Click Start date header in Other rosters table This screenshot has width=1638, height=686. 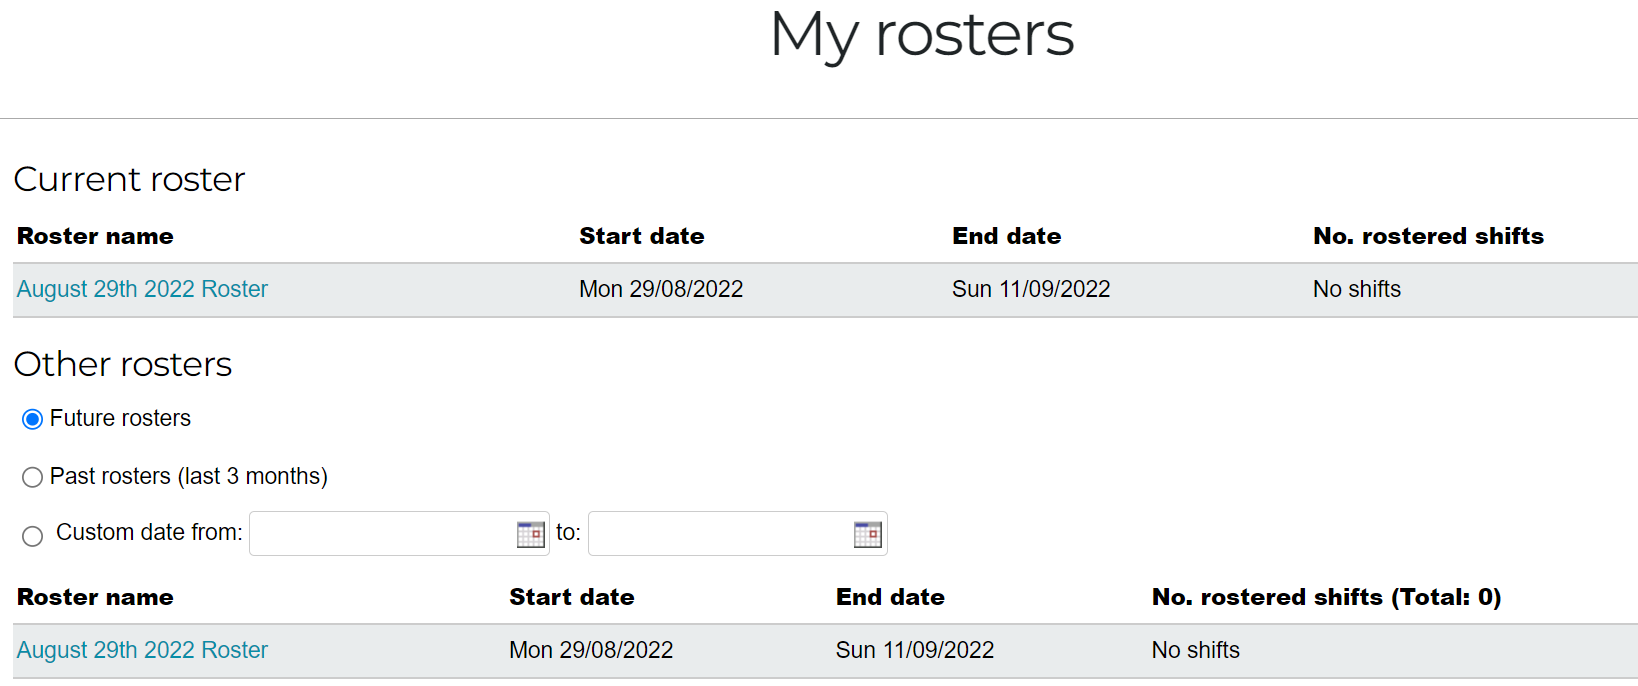[x=572, y=597]
